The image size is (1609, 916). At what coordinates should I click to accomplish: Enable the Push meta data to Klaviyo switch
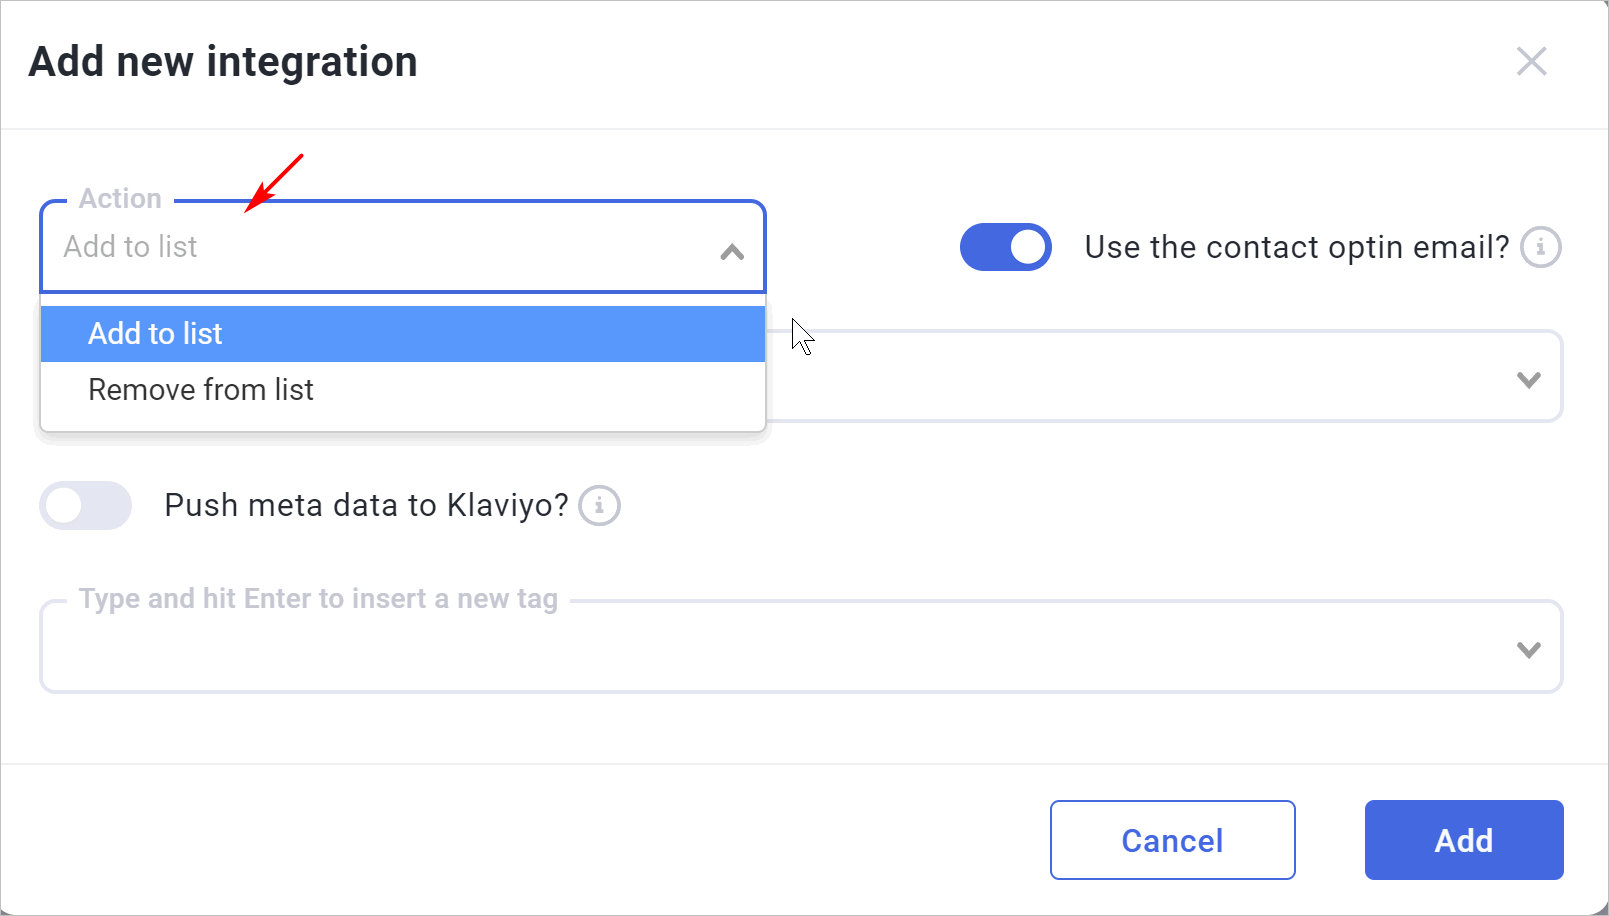click(x=86, y=506)
